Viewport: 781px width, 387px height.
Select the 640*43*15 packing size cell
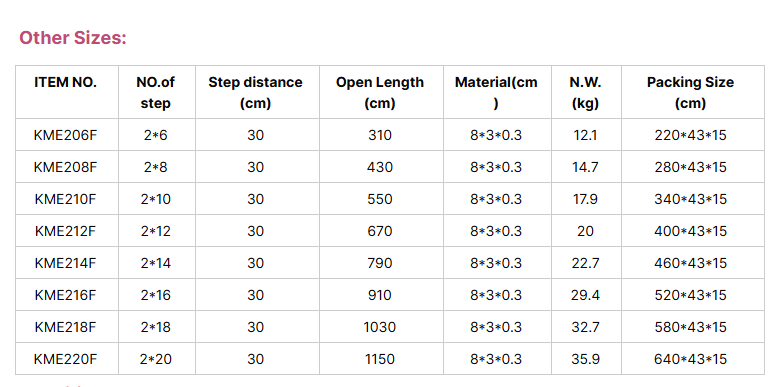click(x=690, y=359)
